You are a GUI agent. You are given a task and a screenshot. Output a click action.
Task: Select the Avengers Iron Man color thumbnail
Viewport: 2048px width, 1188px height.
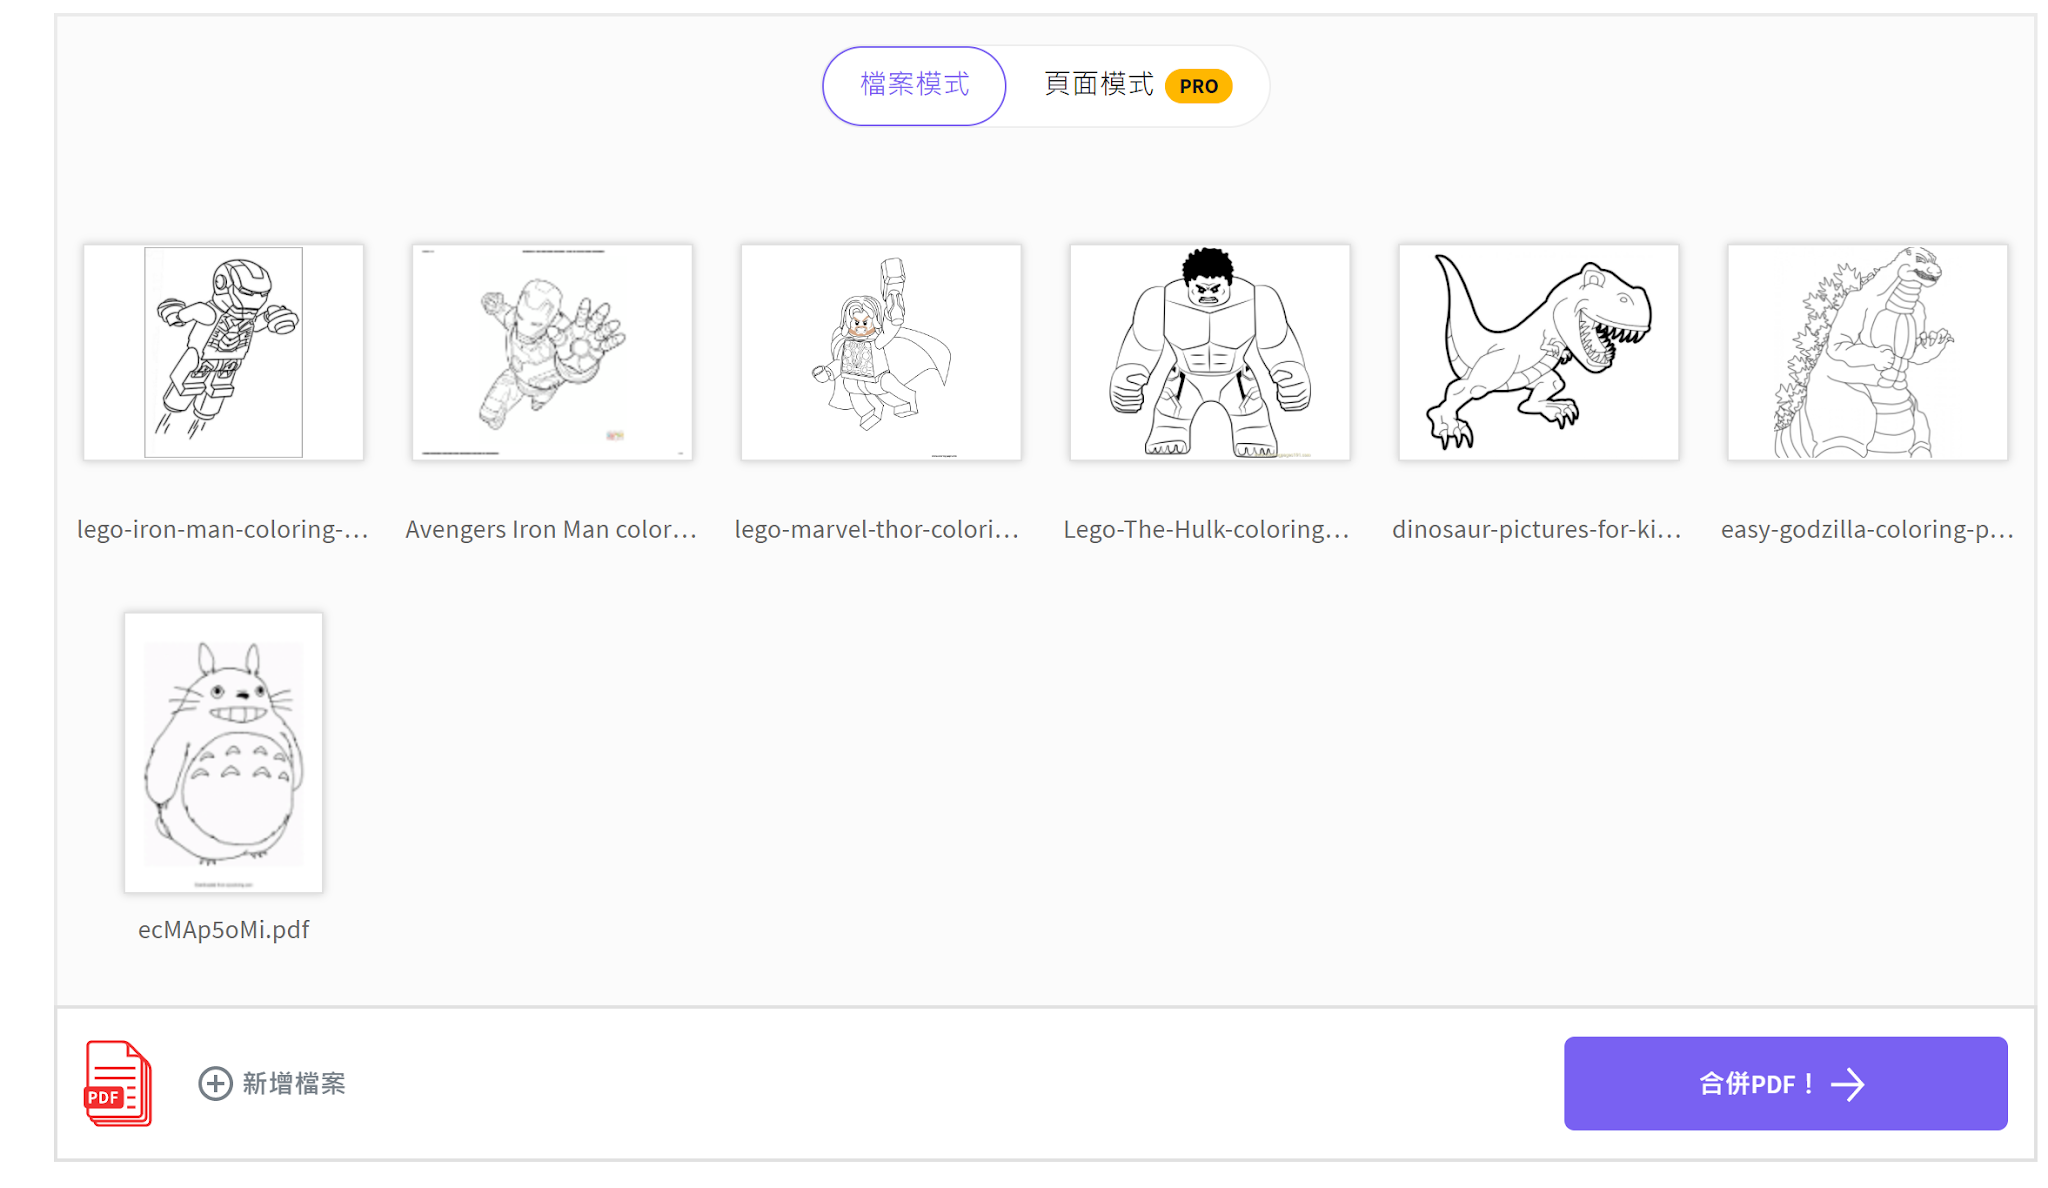pos(552,352)
